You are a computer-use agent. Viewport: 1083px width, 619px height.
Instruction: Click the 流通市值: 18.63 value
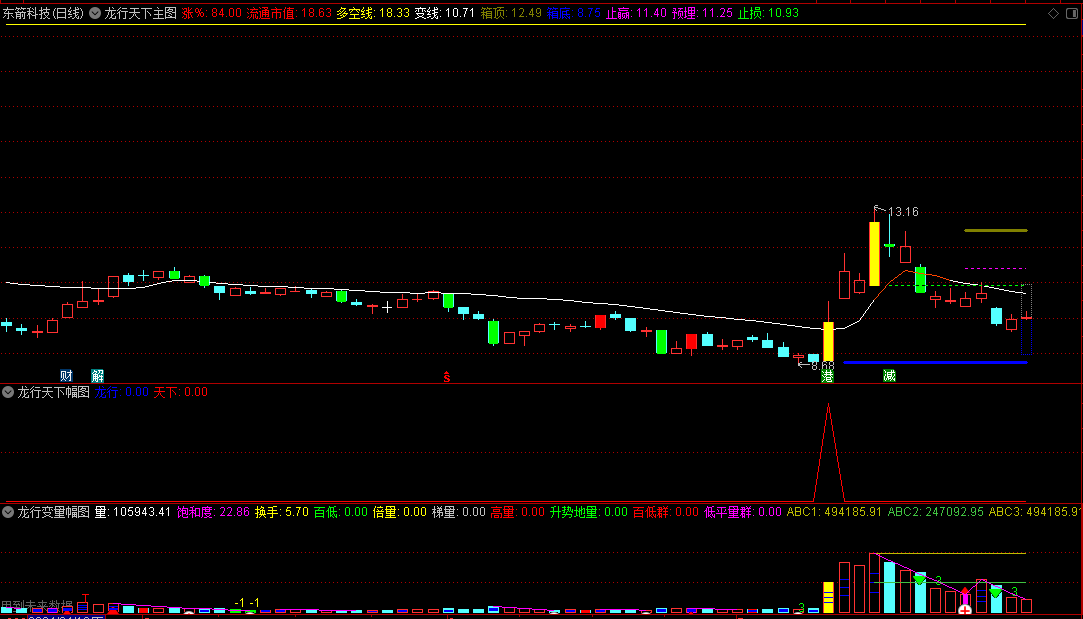point(289,13)
